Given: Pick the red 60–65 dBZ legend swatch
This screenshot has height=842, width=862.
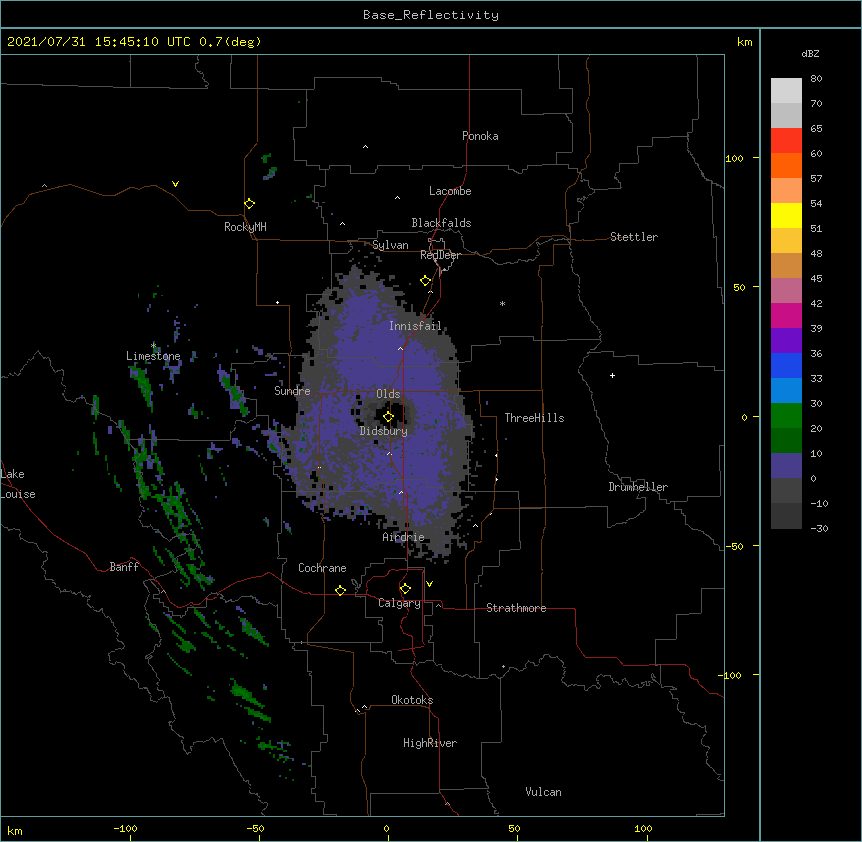Looking at the screenshot, I should [786, 140].
